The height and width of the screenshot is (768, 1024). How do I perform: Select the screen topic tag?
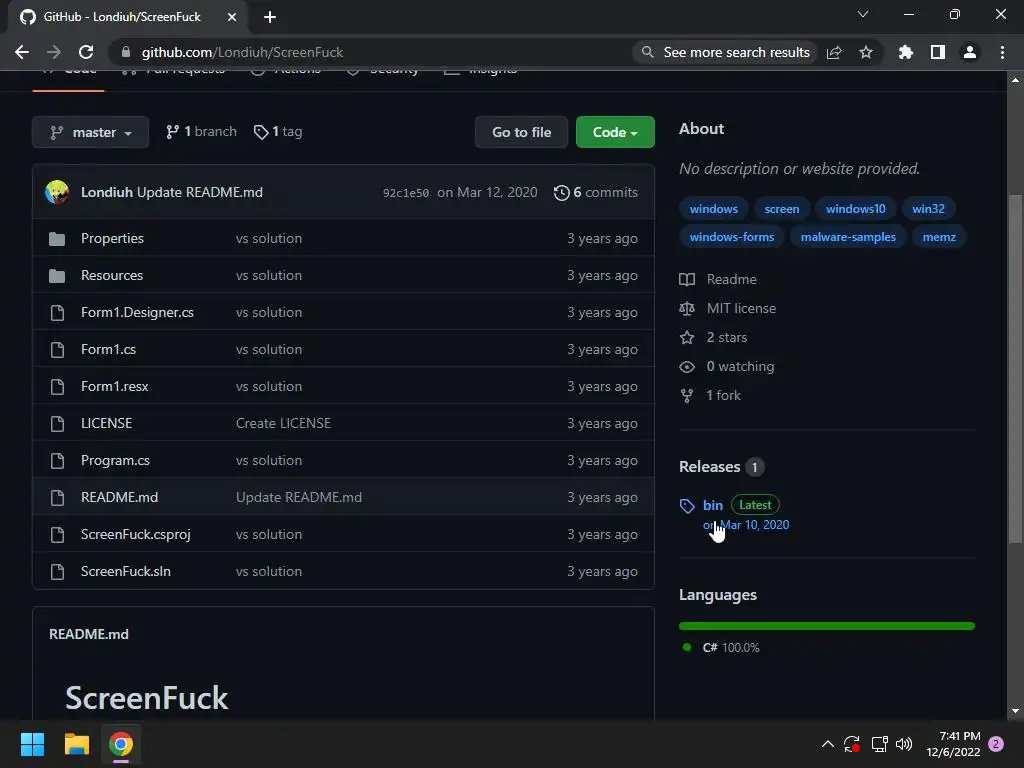[x=782, y=209]
